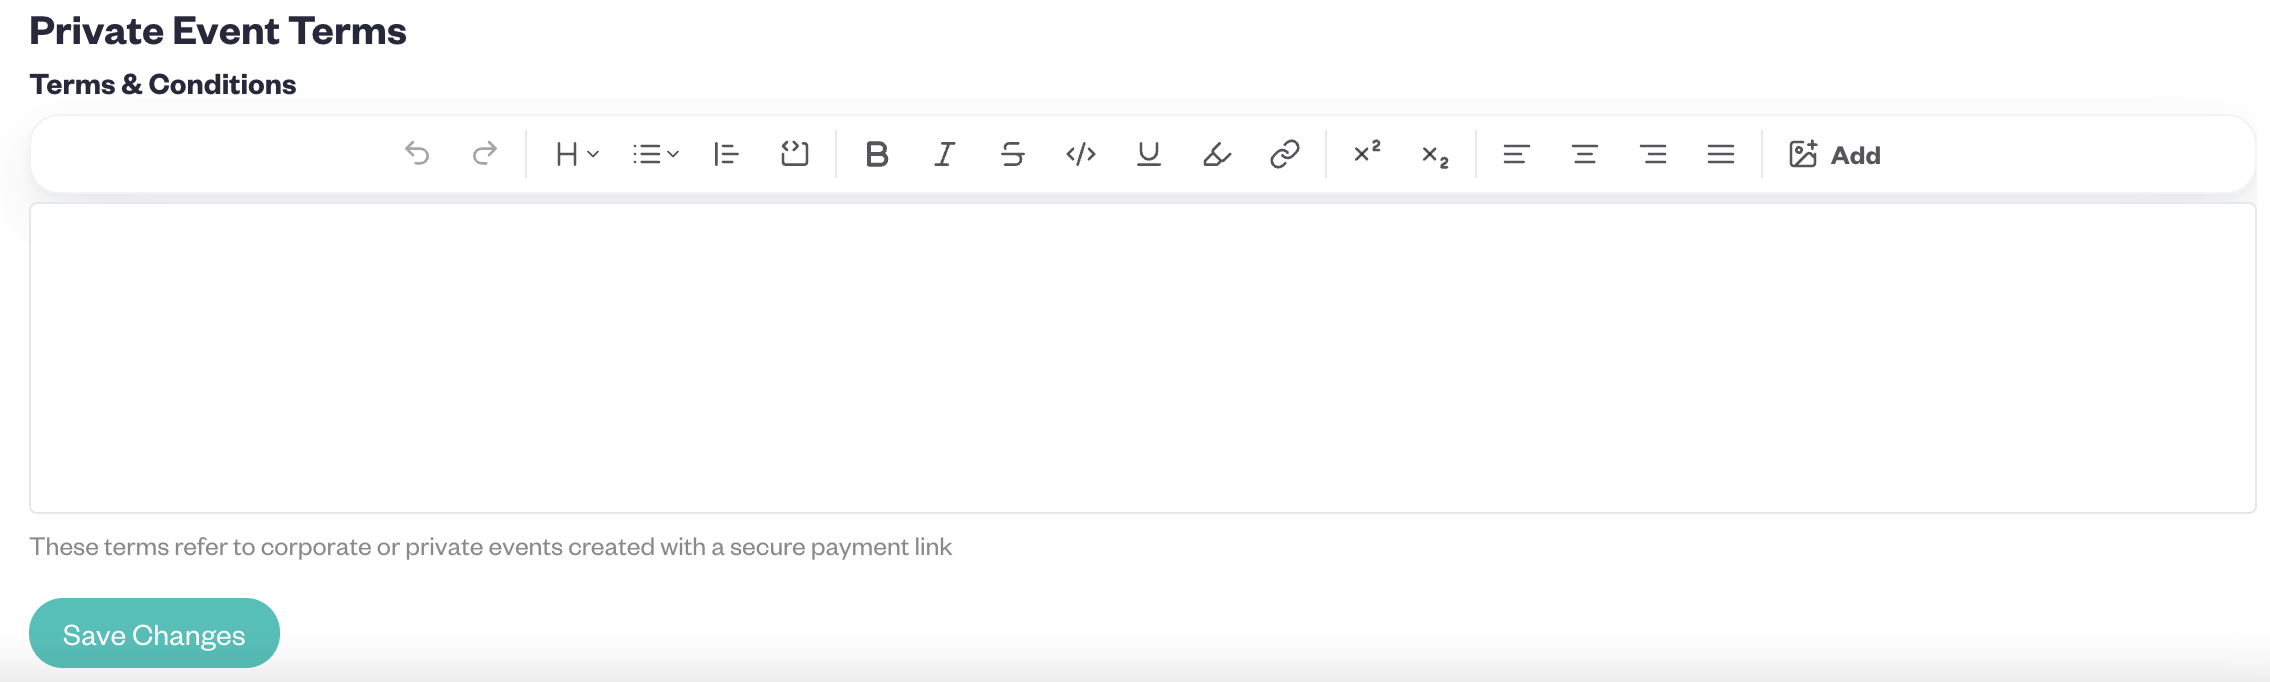The width and height of the screenshot is (2270, 682).
Task: Expand the list type dropdown
Action: click(x=655, y=154)
